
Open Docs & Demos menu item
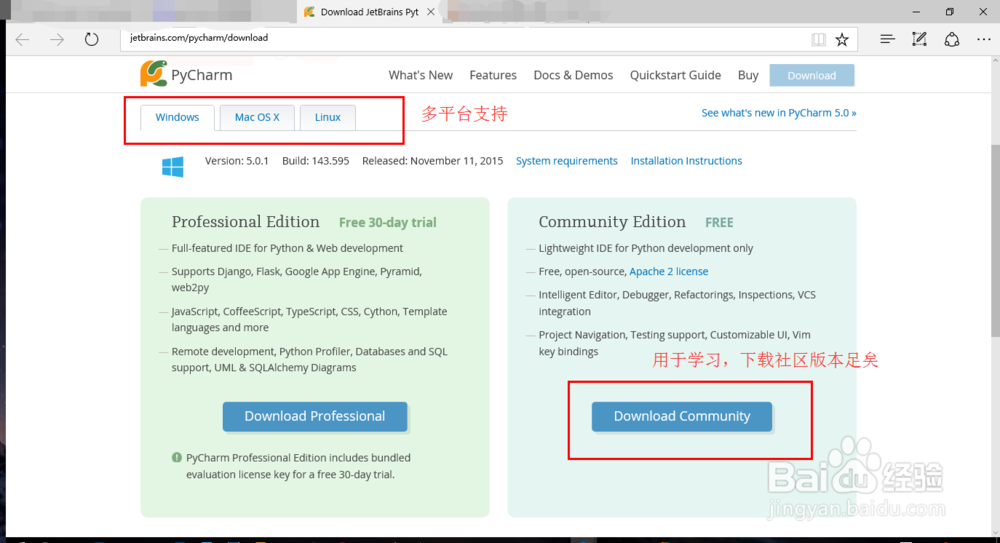pos(573,75)
